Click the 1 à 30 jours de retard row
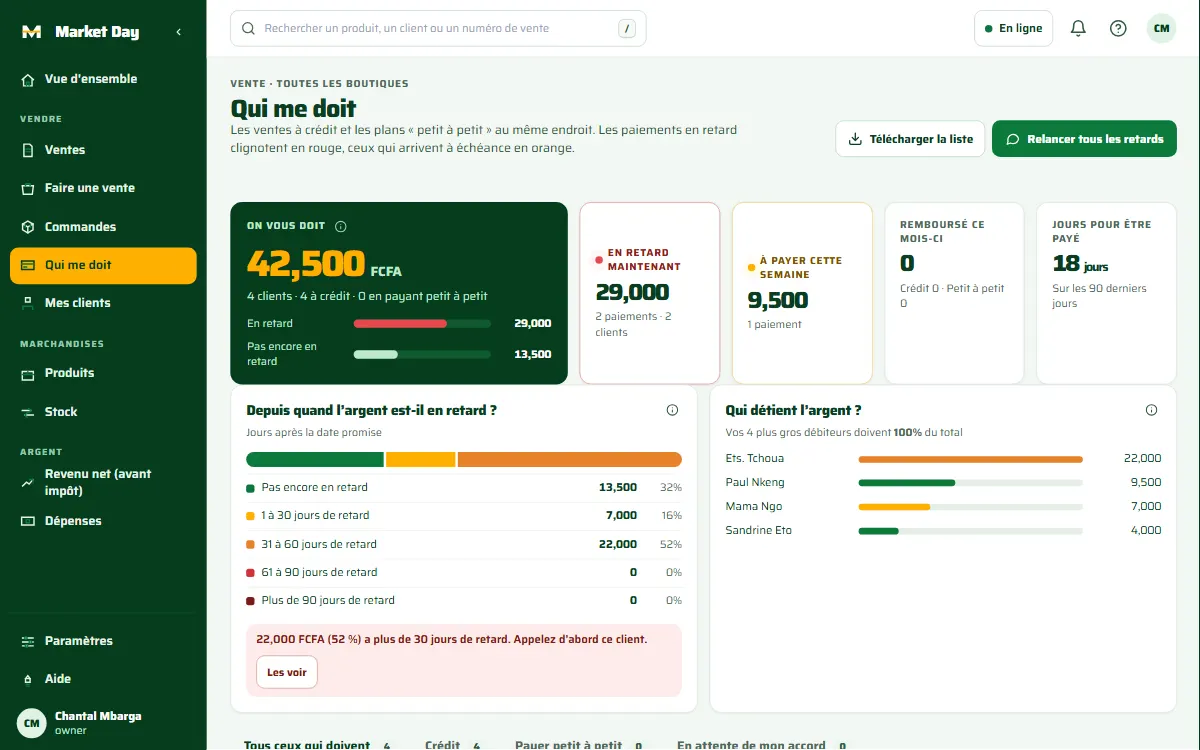Viewport: 1200px width, 750px height. click(x=464, y=516)
